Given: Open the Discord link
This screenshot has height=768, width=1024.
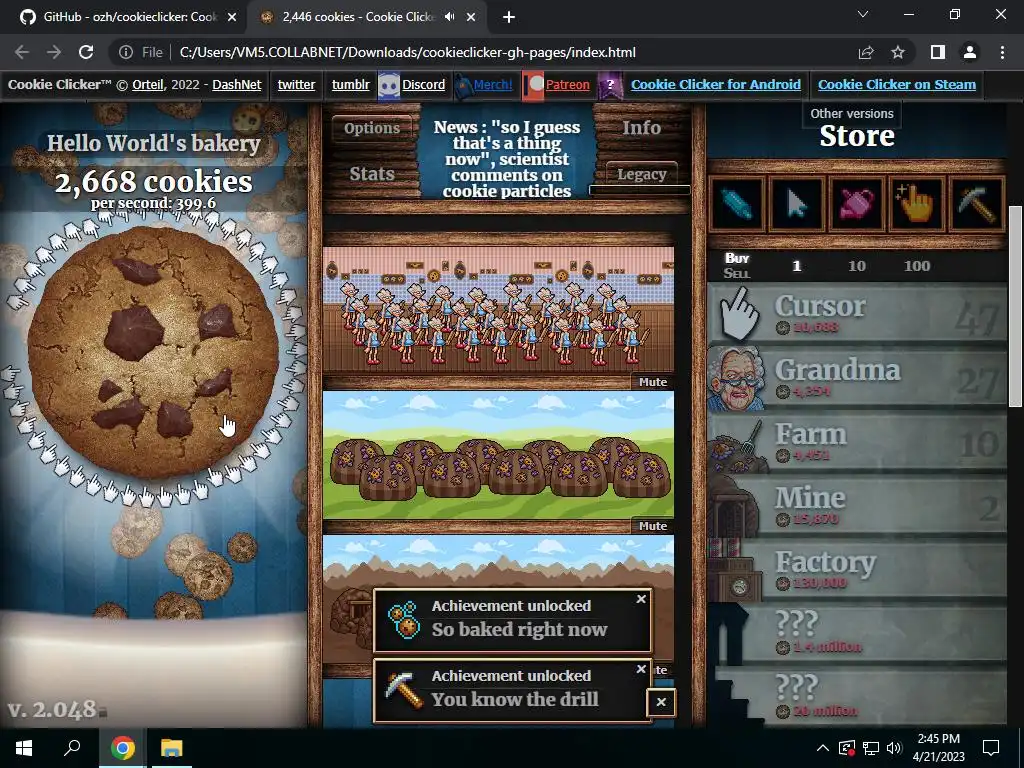Looking at the screenshot, I should (423, 84).
